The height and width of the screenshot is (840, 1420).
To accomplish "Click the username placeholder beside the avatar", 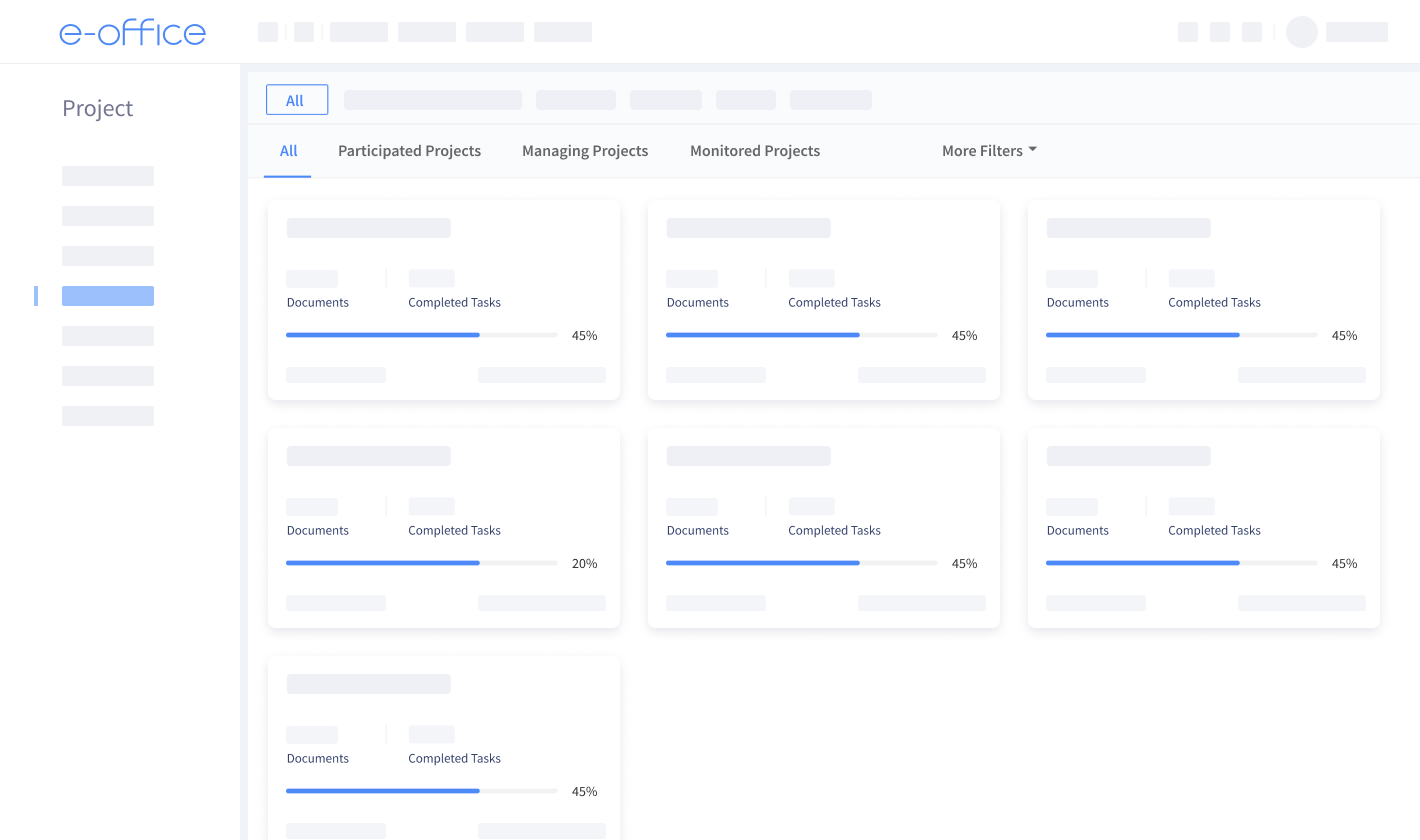I will tap(1357, 32).
